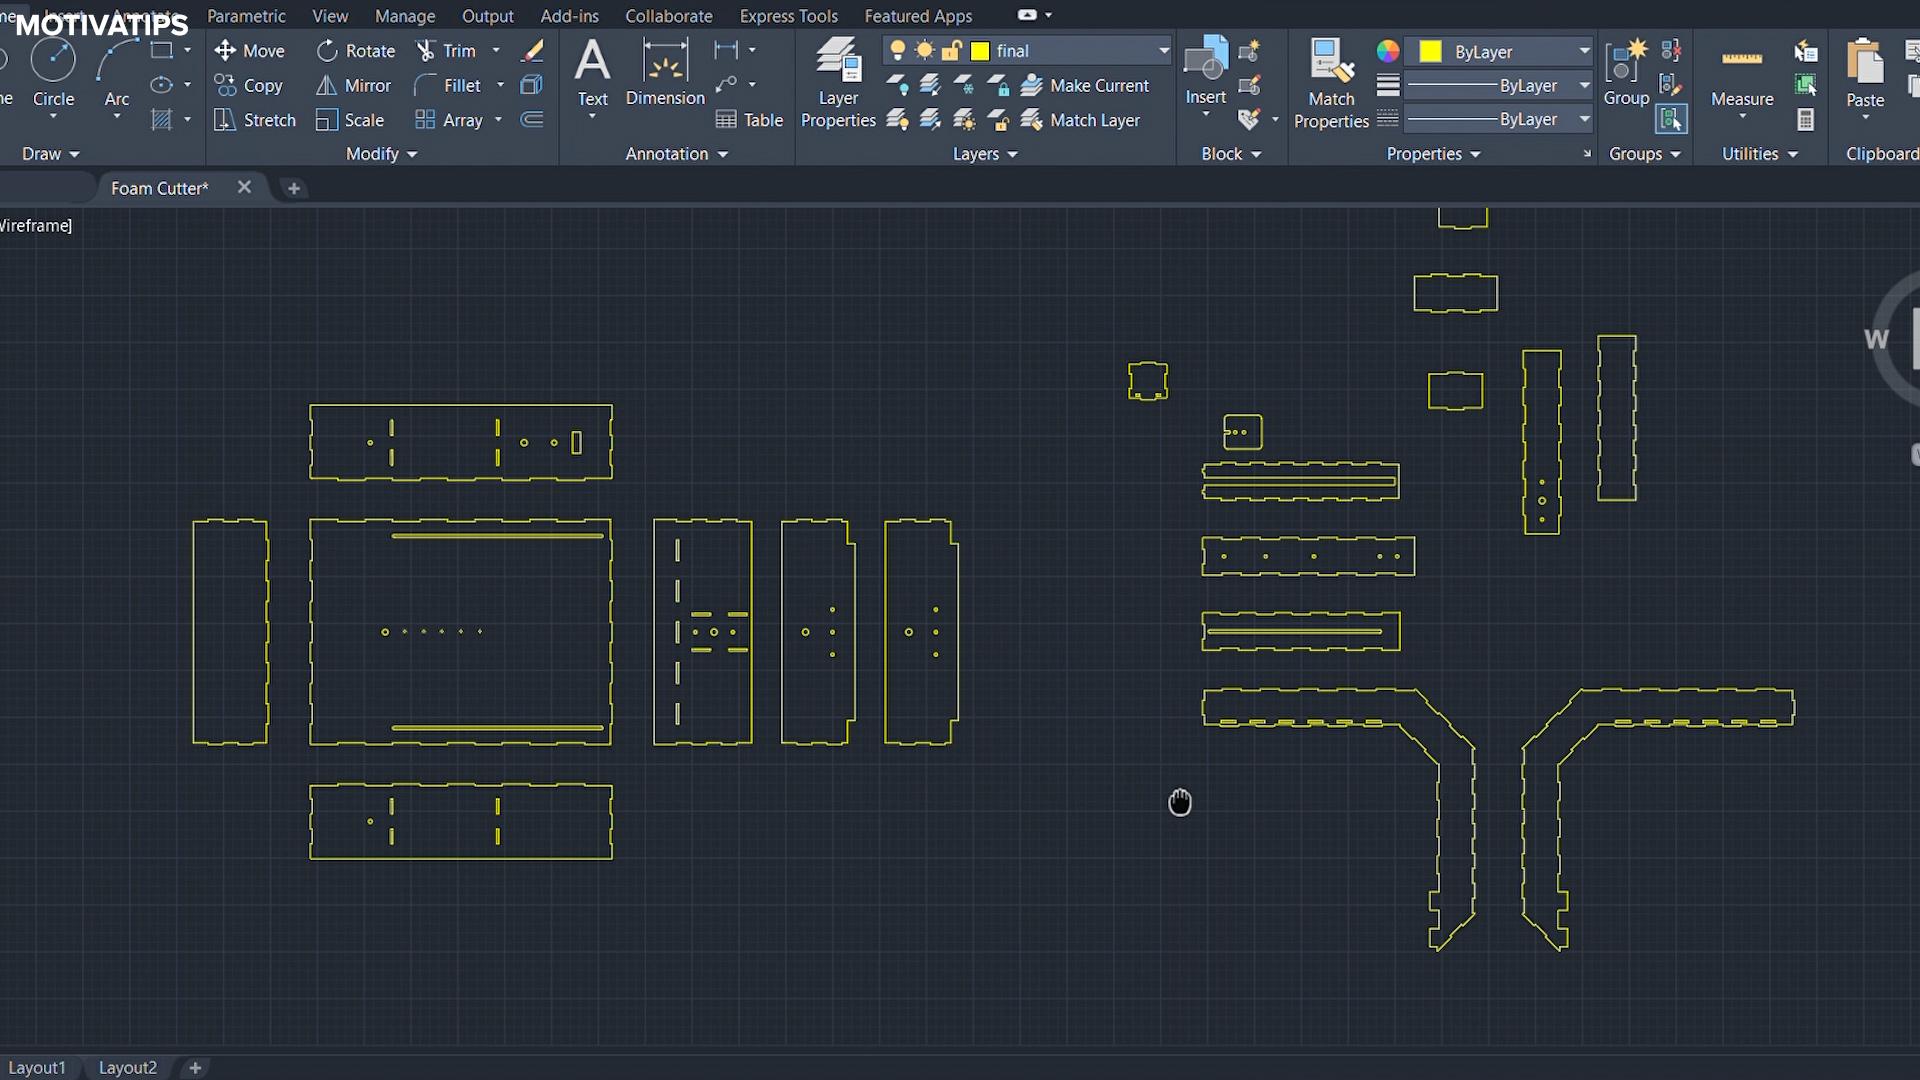1920x1080 pixels.
Task: Click the ByLayer color swatch
Action: coord(1432,50)
